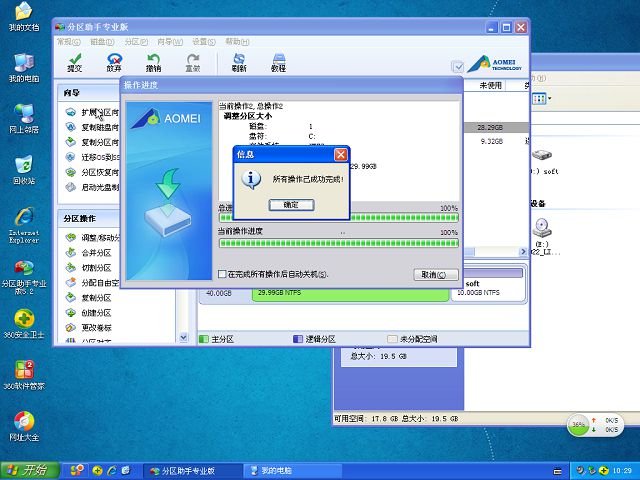Open 我的电脑 desktop icon

pyautogui.click(x=24, y=68)
